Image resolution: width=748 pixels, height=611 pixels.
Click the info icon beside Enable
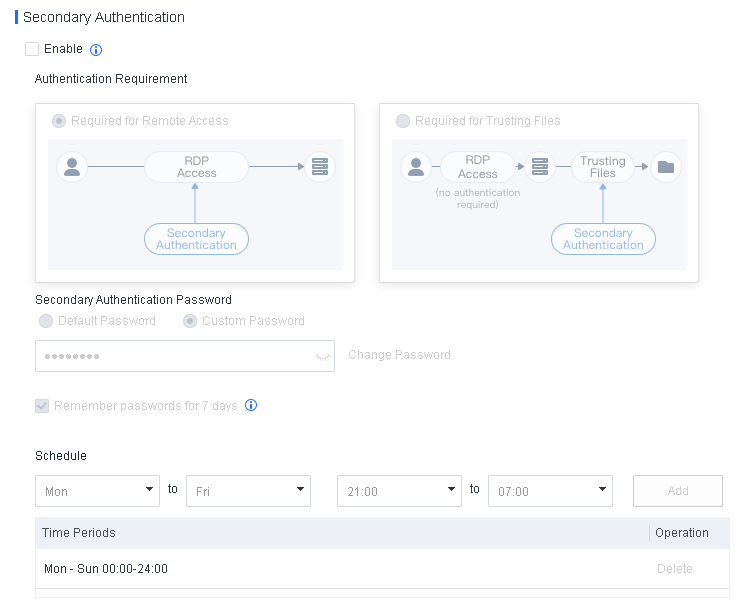point(96,50)
